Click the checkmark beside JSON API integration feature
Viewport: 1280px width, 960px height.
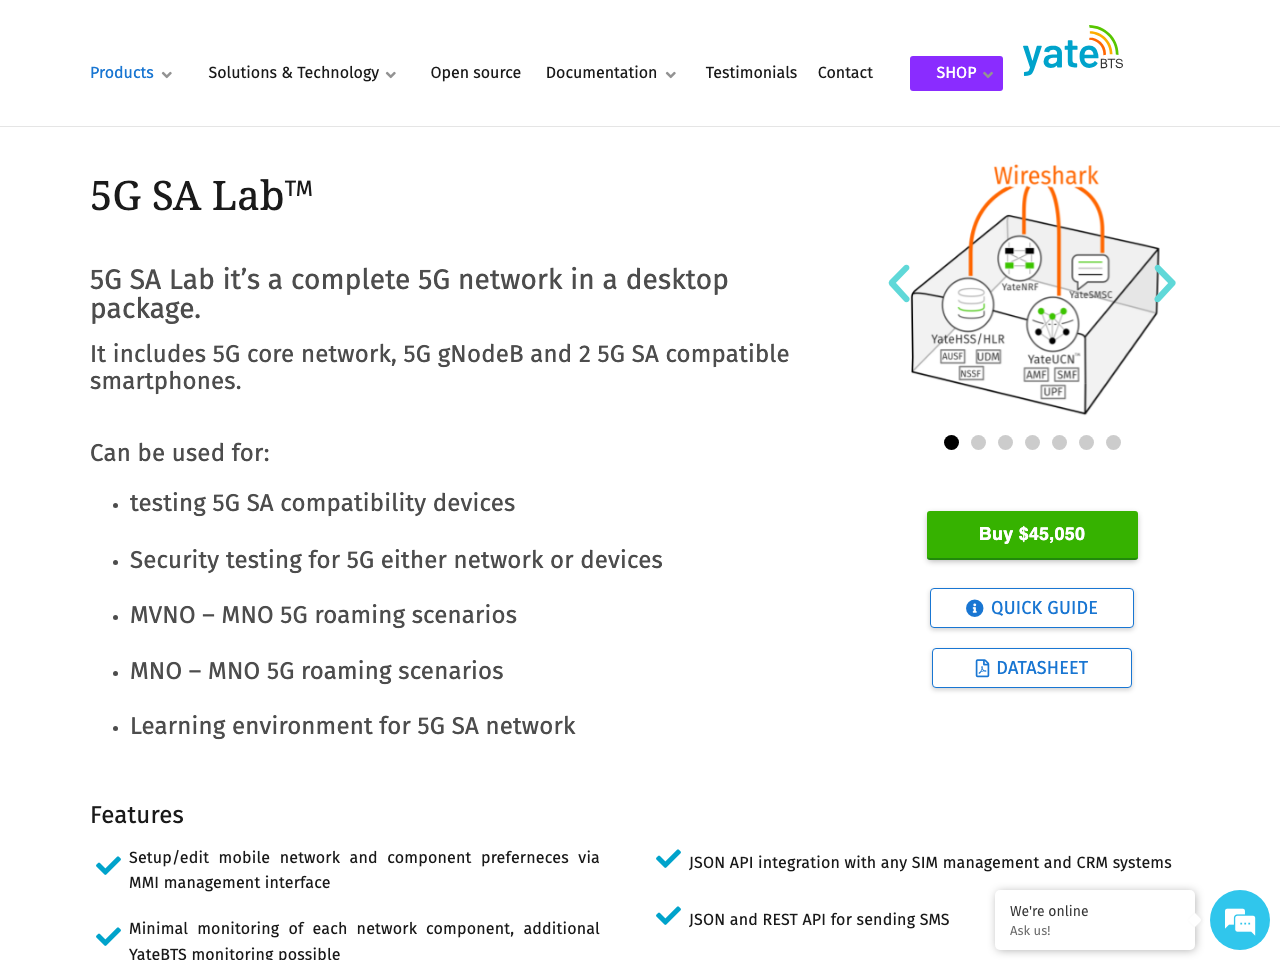(666, 859)
